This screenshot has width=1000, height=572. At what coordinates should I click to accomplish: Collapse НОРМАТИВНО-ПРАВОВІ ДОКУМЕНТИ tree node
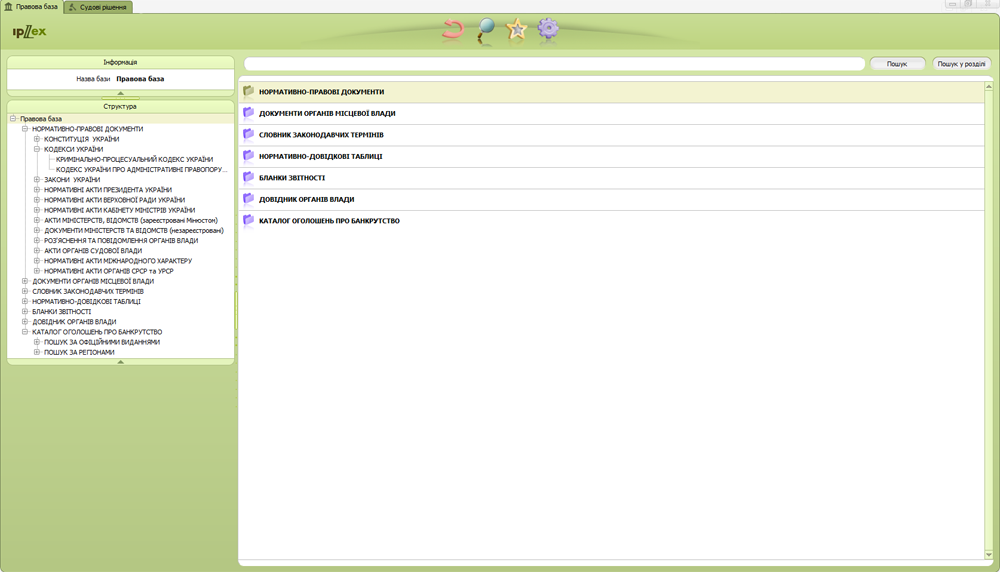coord(25,129)
